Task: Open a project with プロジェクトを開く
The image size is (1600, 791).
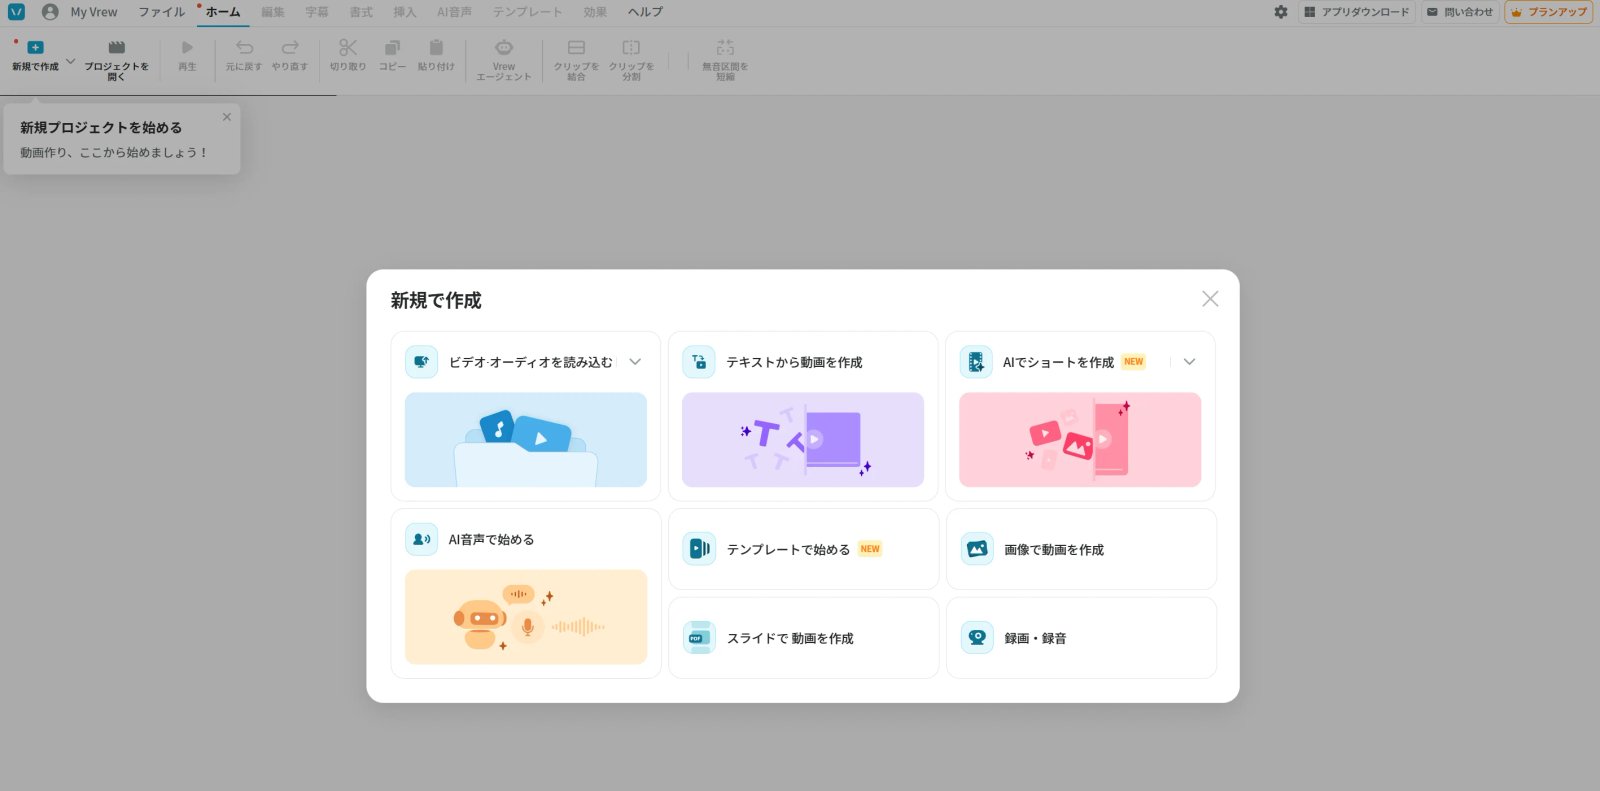Action: (116, 59)
